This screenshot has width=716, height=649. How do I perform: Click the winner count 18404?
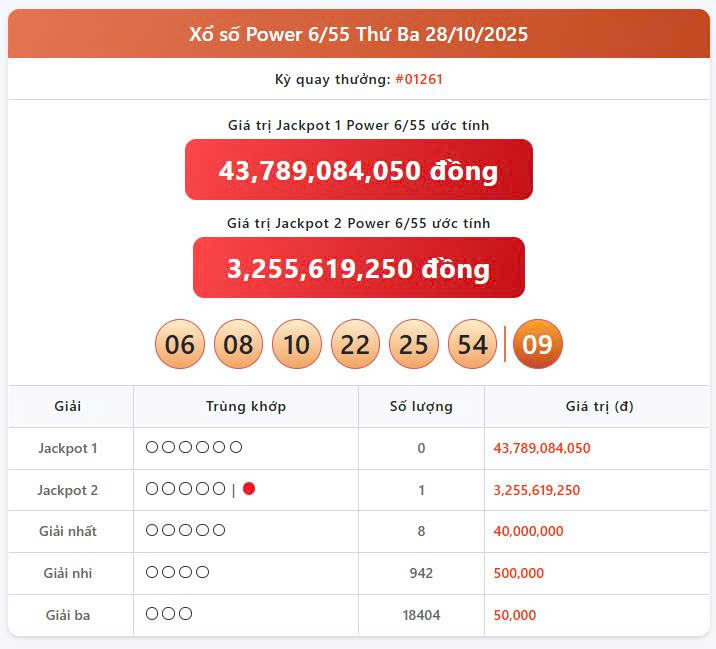[421, 615]
